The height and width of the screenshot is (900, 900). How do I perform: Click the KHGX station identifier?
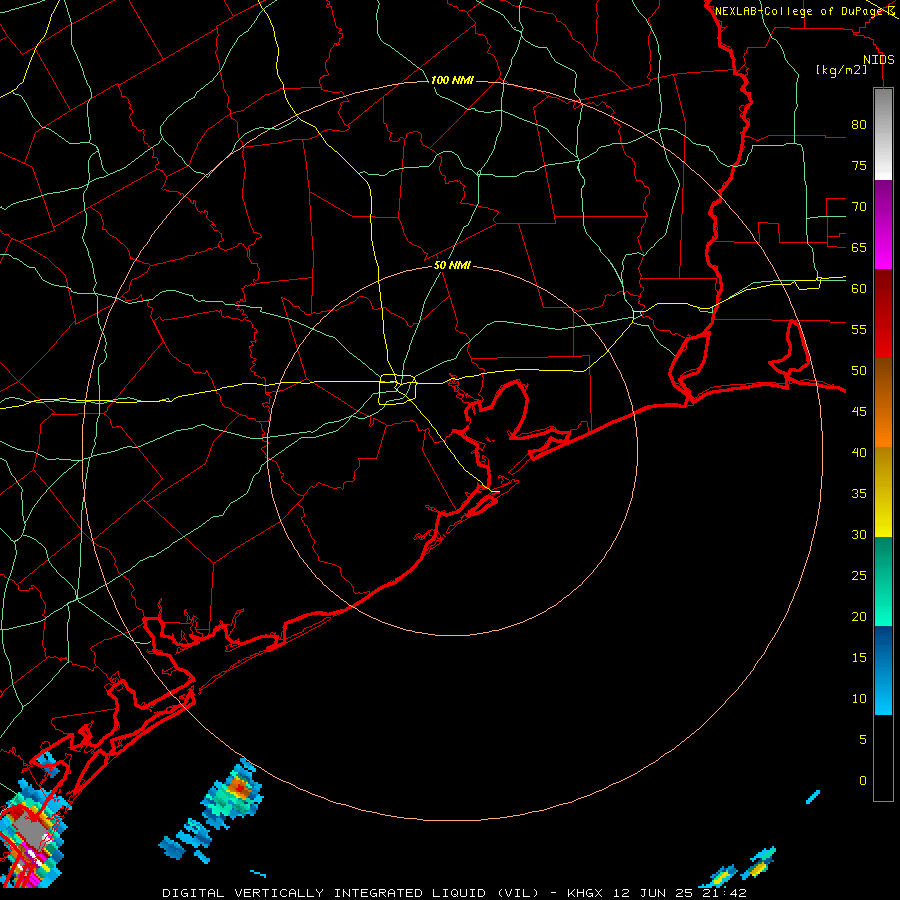pos(584,893)
